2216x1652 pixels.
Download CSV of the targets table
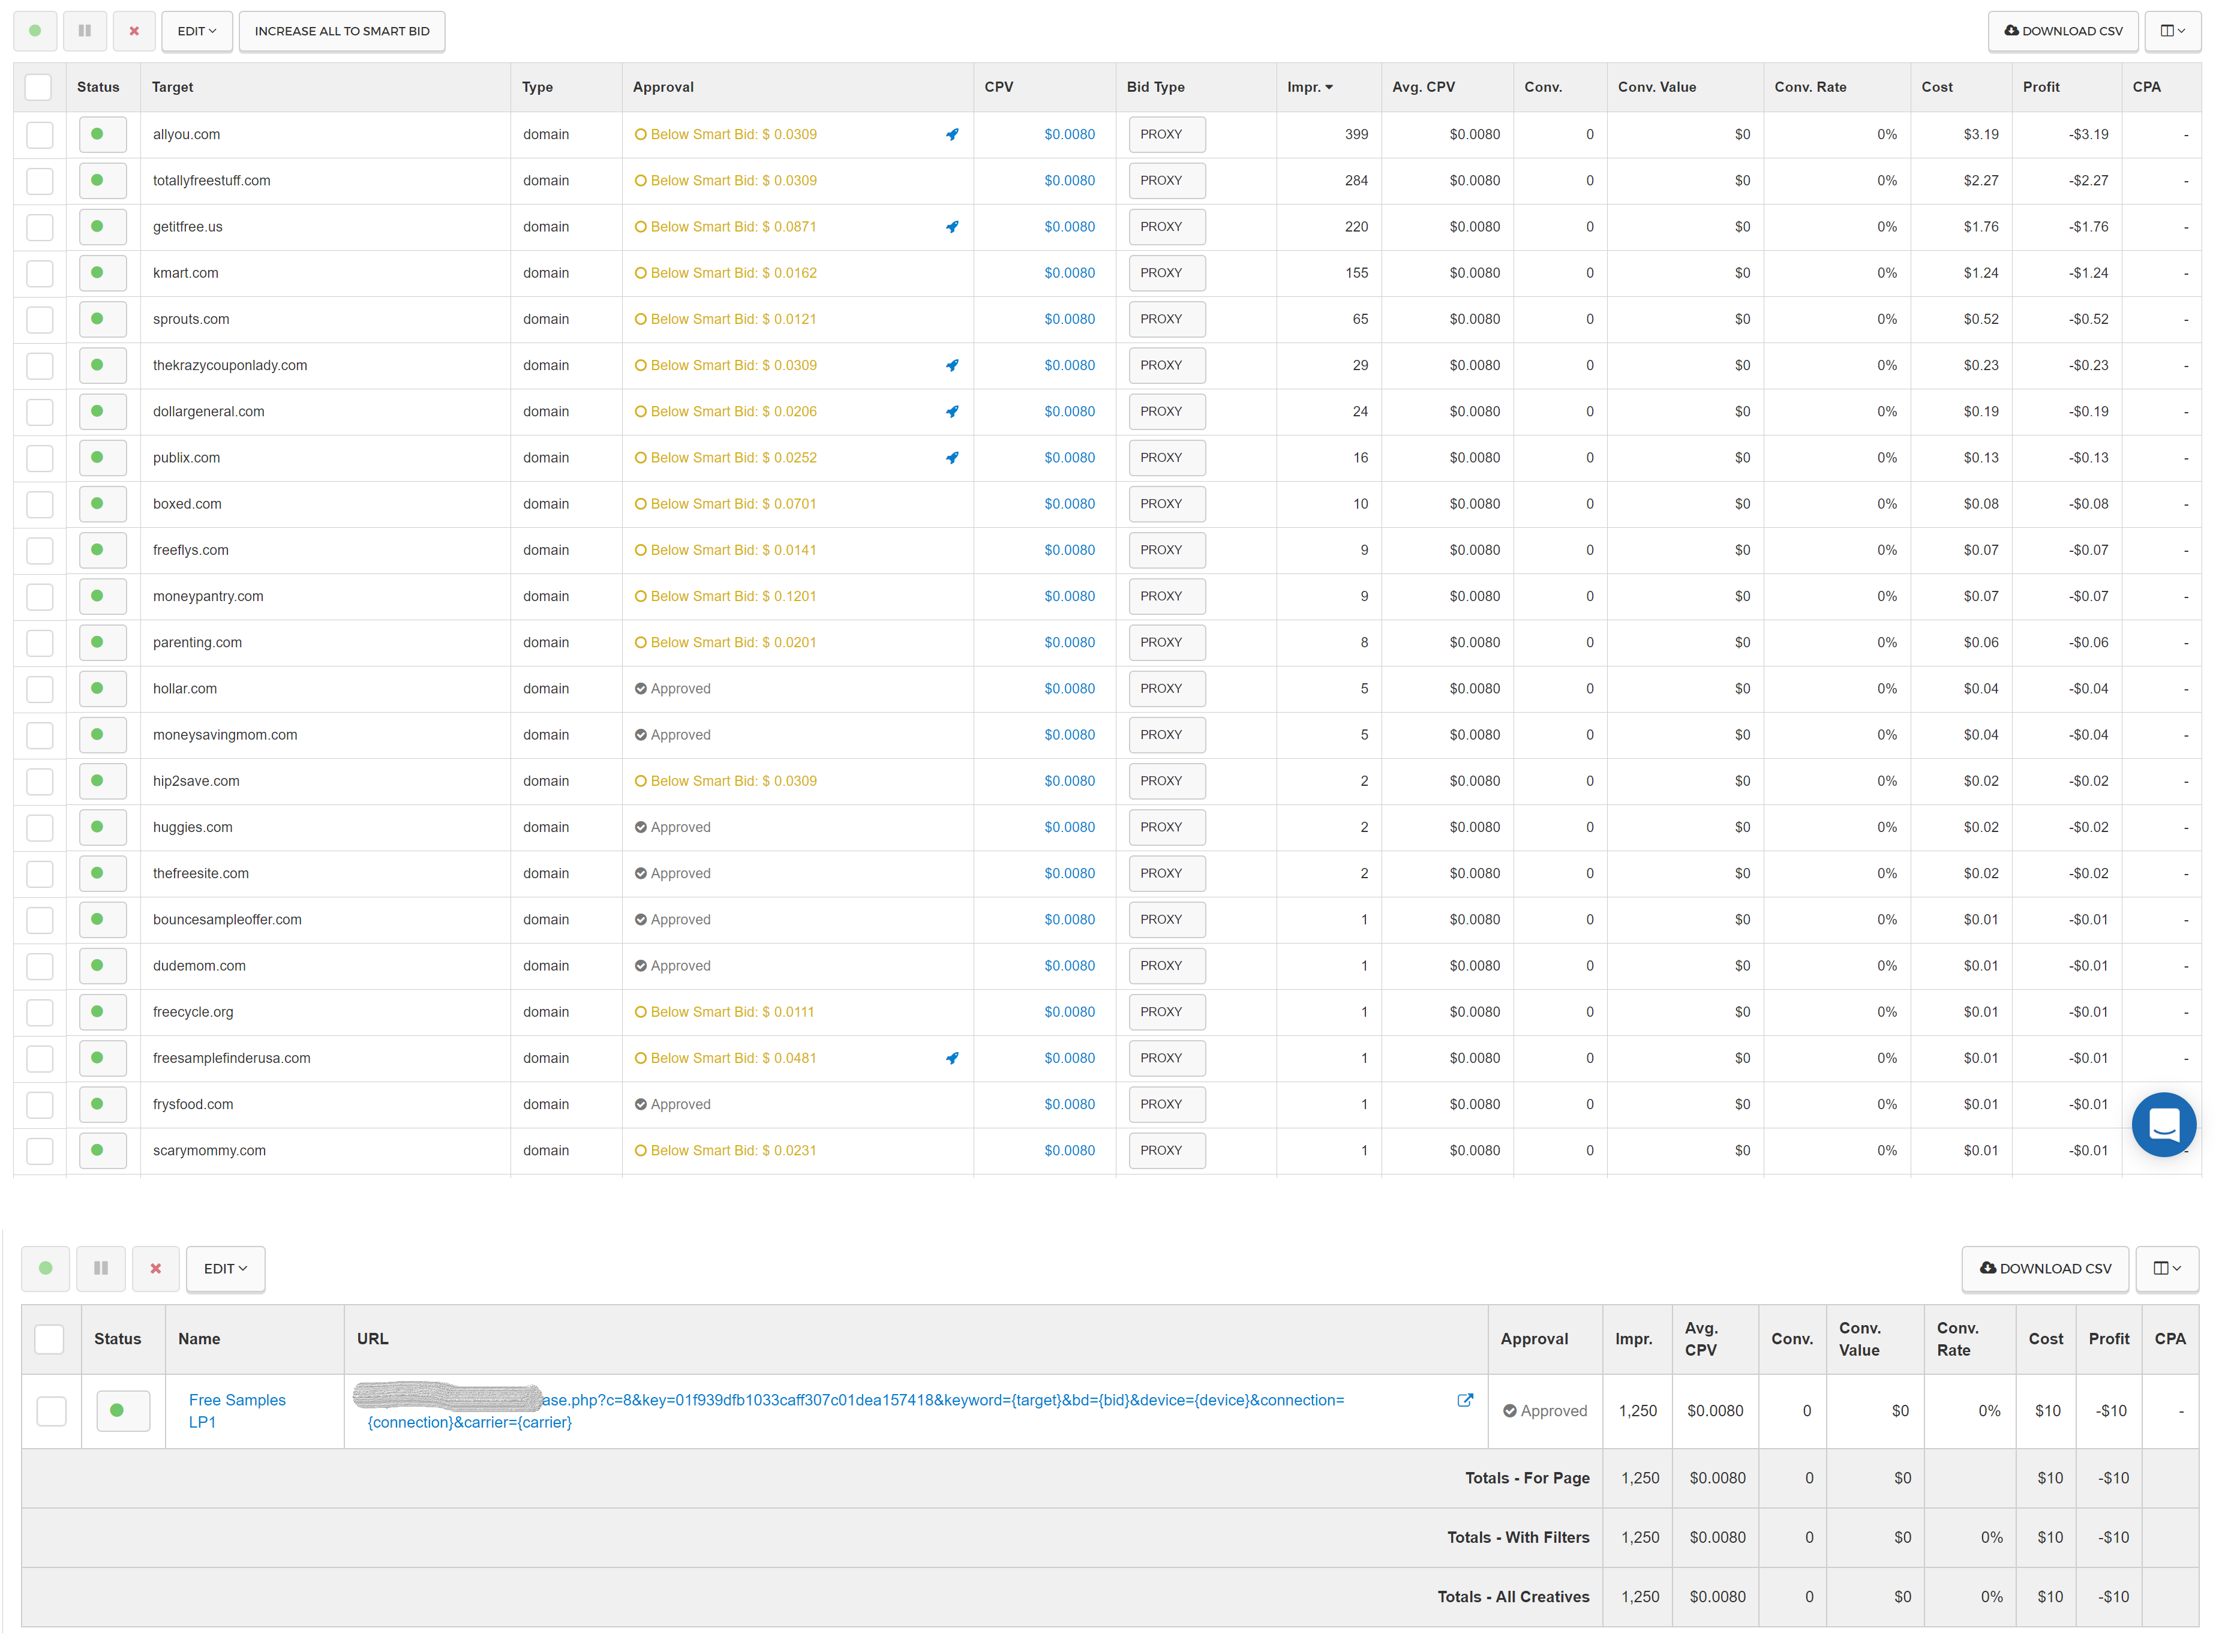coord(2063,31)
